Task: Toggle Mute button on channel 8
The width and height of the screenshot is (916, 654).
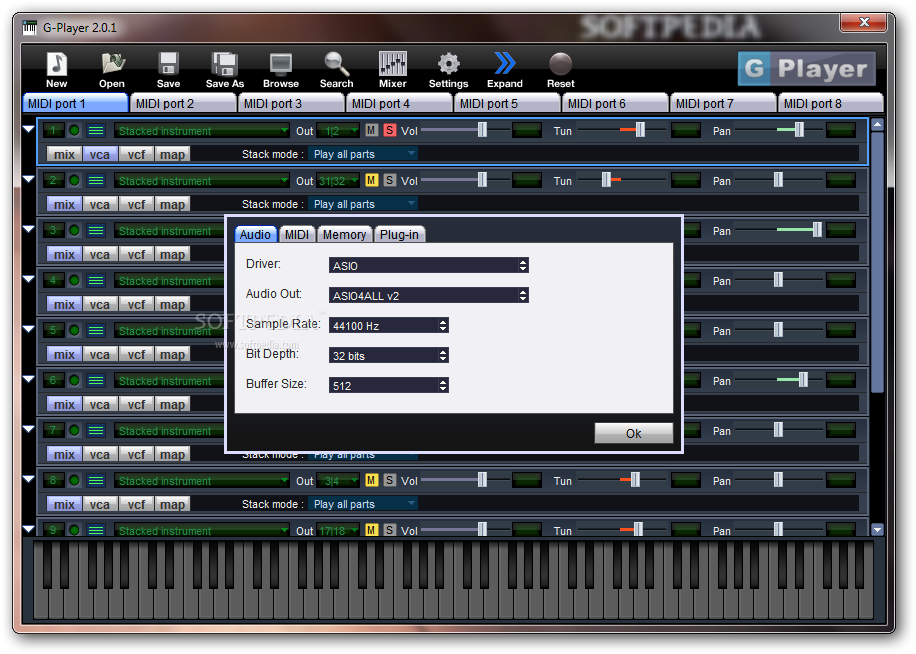Action: click(x=372, y=480)
